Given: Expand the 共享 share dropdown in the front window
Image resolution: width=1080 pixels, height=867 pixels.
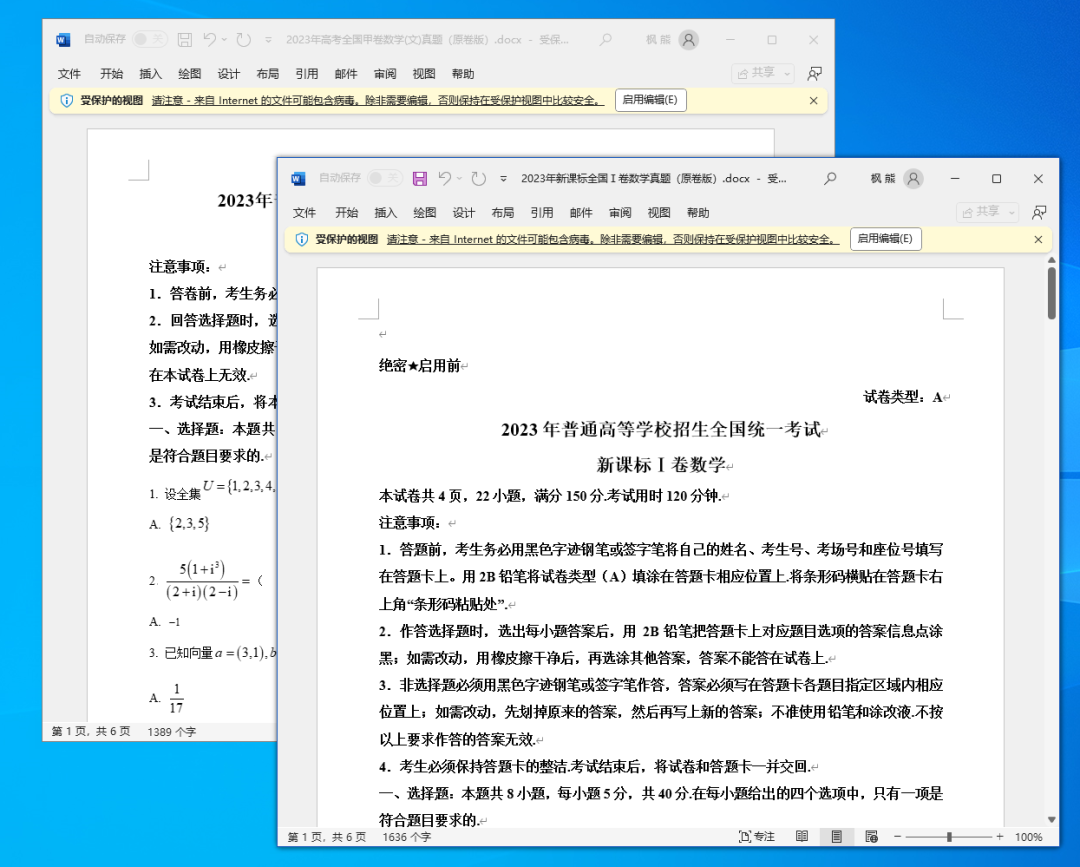Looking at the screenshot, I should (1011, 213).
